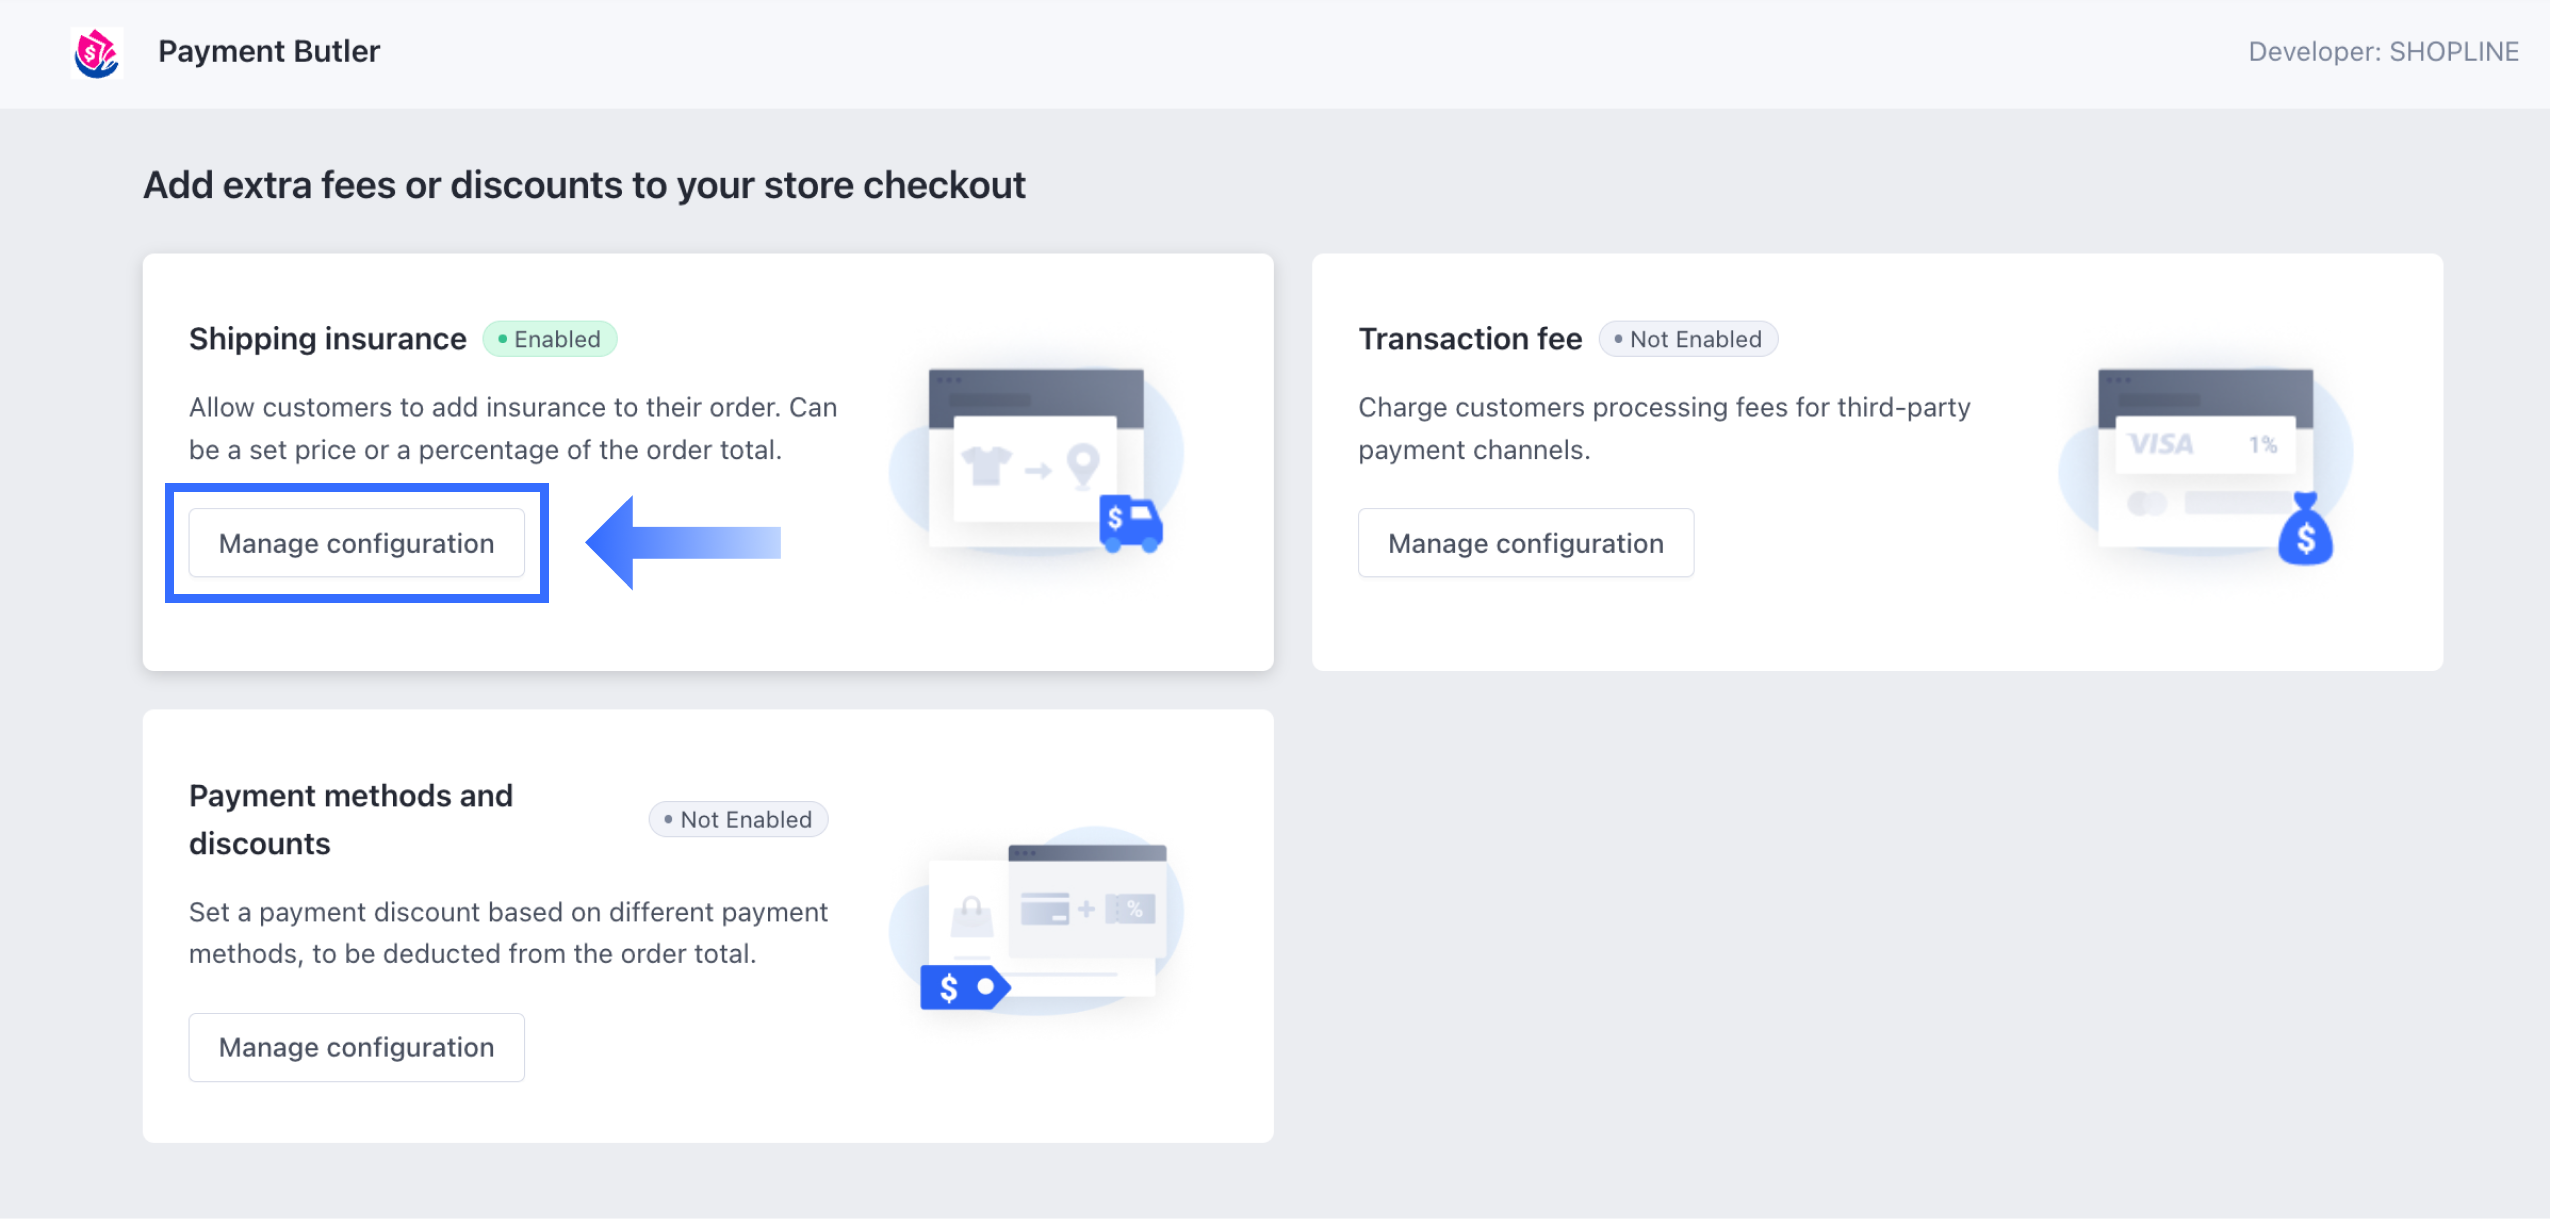Click the Payment Butler title text
This screenshot has height=1219, width=2550.
click(x=269, y=51)
